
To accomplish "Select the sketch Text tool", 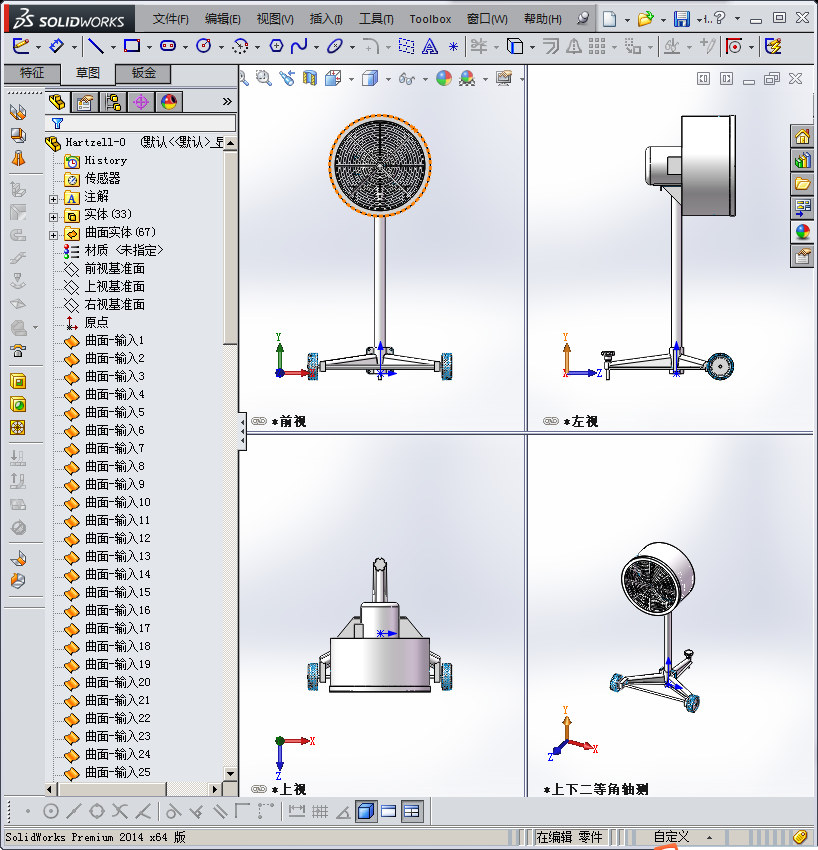I will (430, 47).
